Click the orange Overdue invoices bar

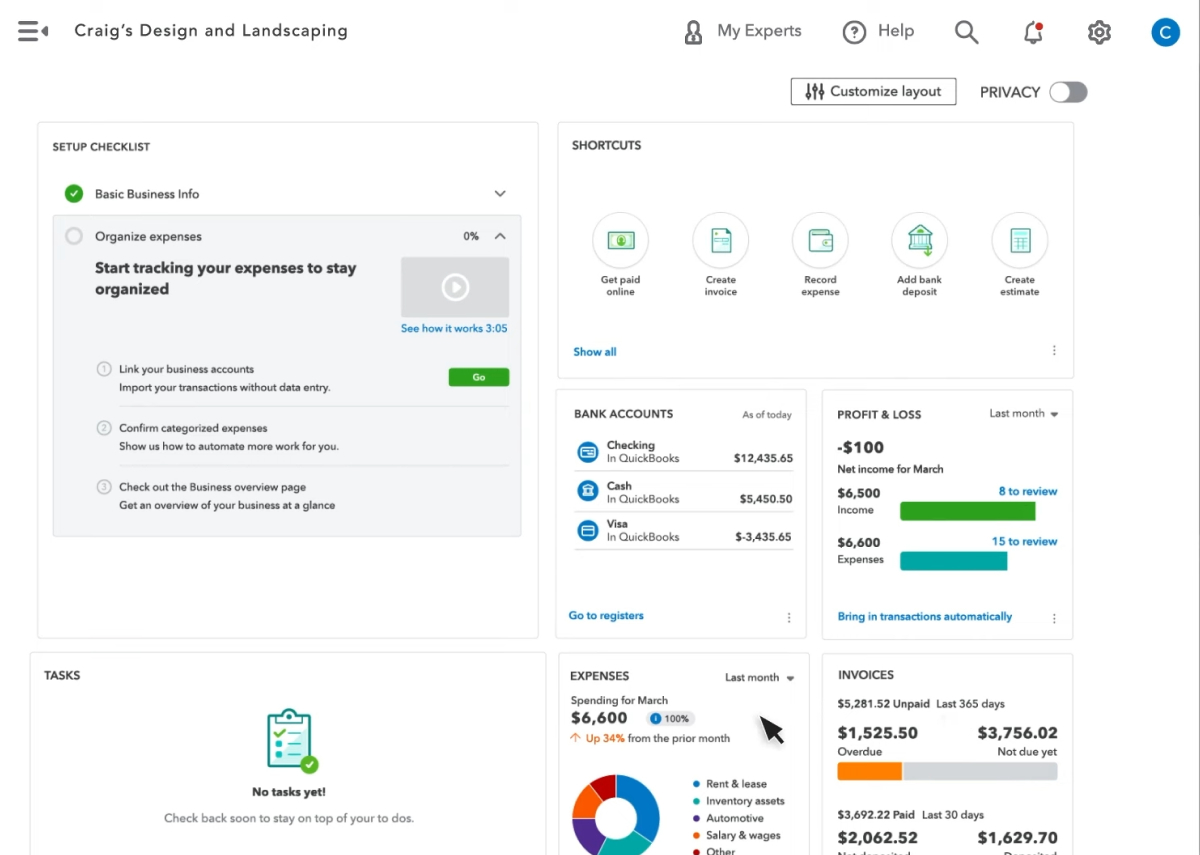coord(869,772)
